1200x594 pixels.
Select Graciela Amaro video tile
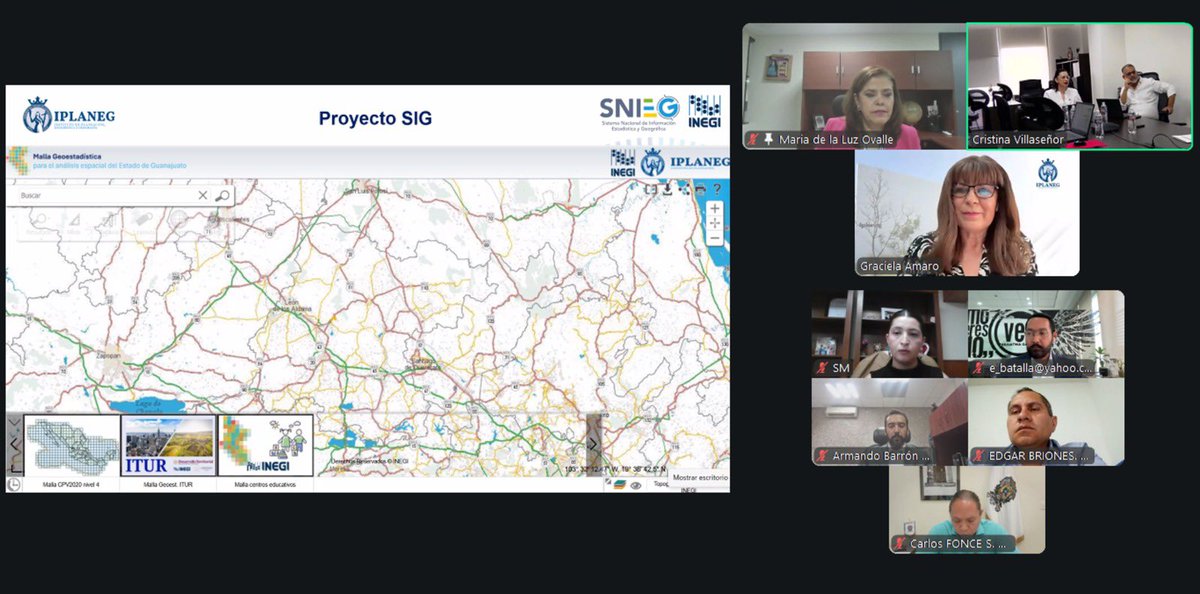tap(967, 213)
